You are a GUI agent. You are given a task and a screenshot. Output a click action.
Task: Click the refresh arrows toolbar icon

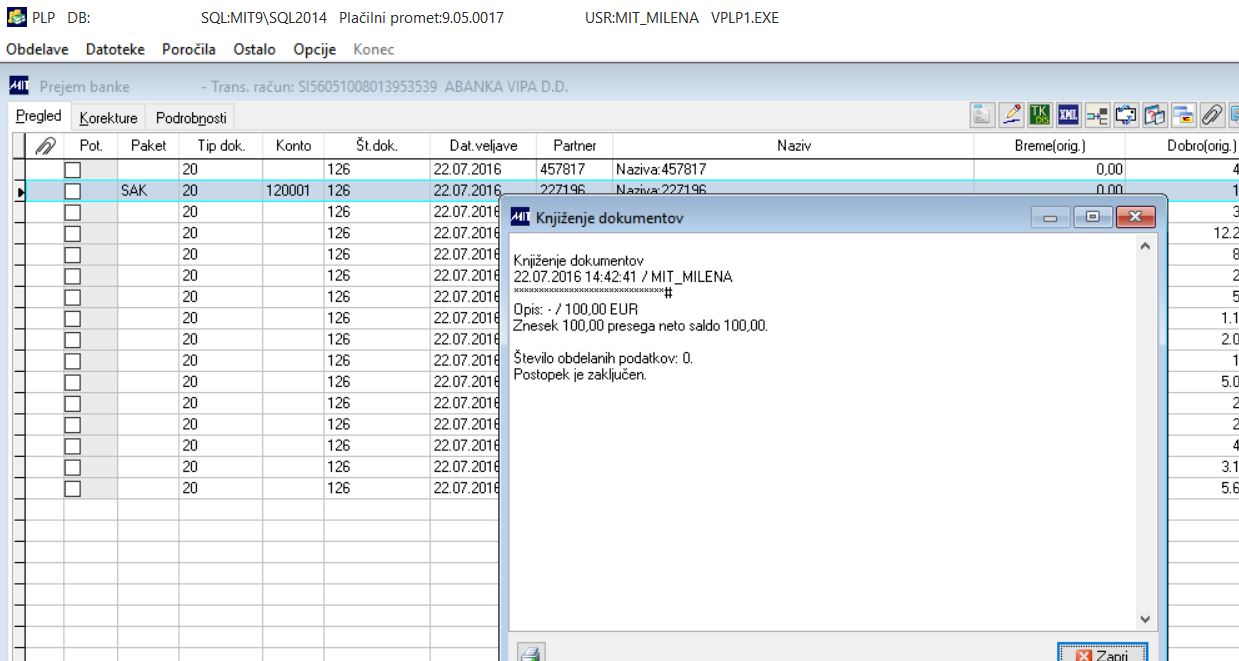1126,115
